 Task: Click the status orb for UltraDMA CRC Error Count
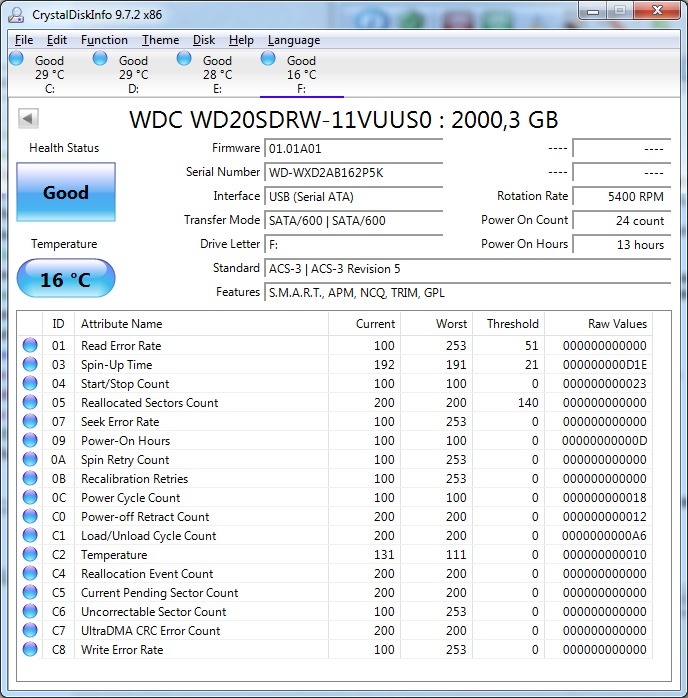coord(30,630)
